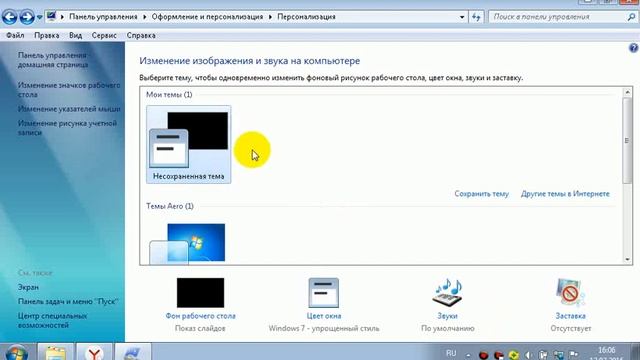Open 'Центр специальных возможностей' link
Viewport: 640px width, 360px height.
coord(52,320)
